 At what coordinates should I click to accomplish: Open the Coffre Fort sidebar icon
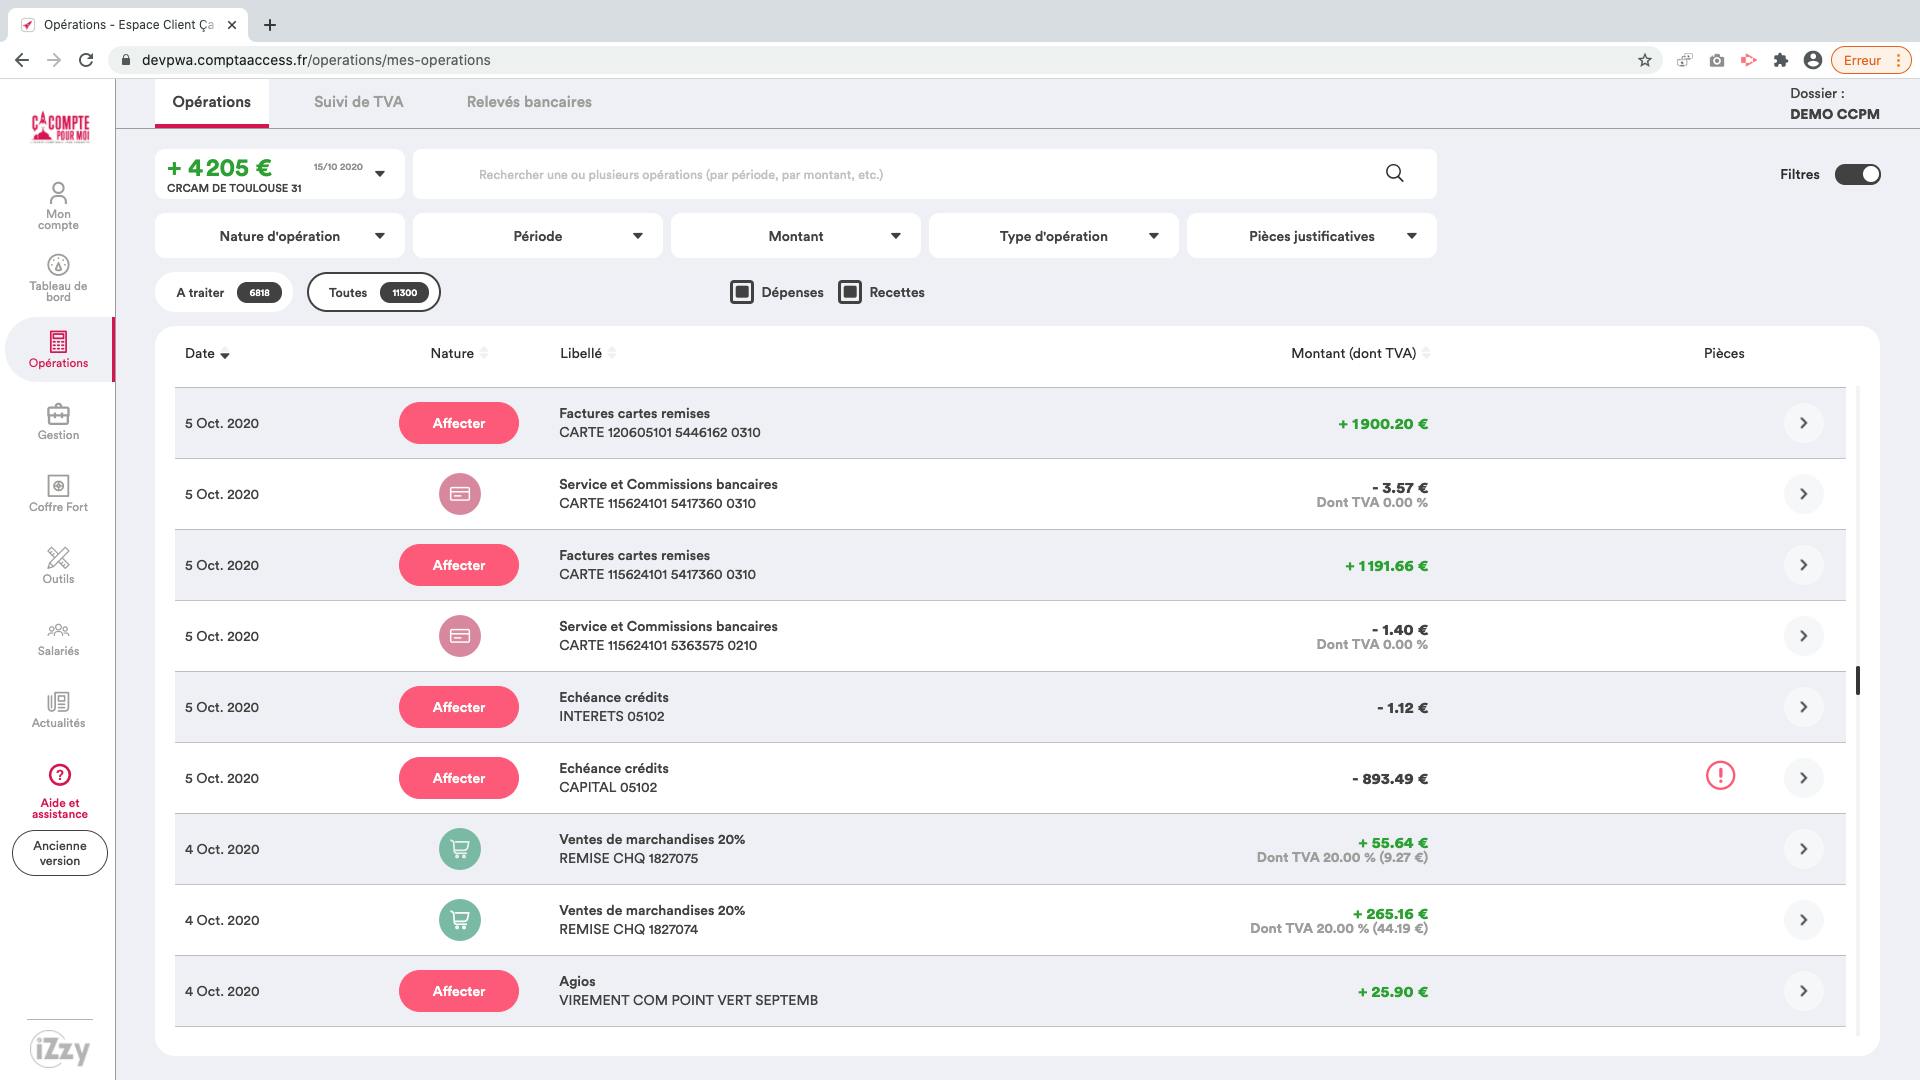[58, 493]
